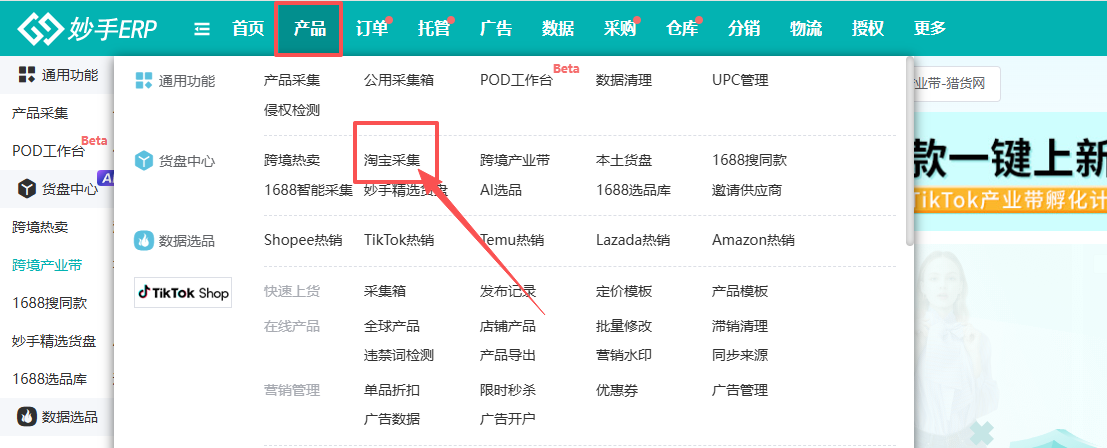
Task: Click the dropdown menu vertical scrollbar
Action: tap(910, 152)
